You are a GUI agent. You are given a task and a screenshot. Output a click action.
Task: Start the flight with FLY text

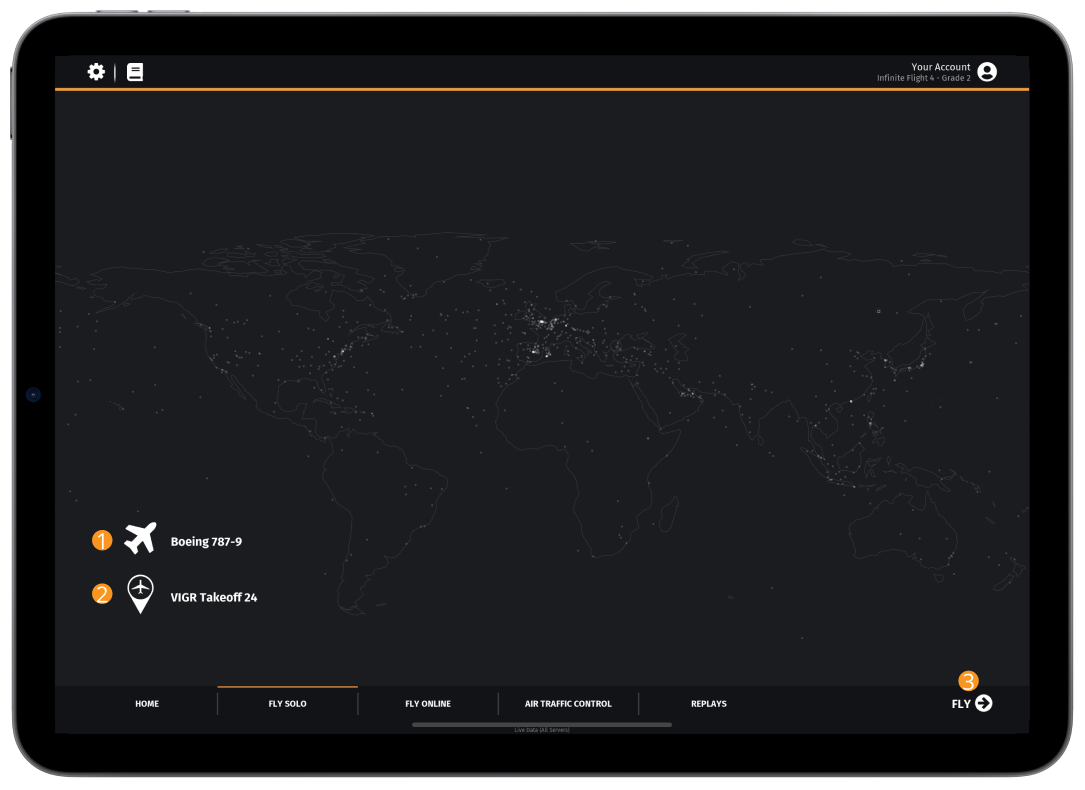[961, 704]
